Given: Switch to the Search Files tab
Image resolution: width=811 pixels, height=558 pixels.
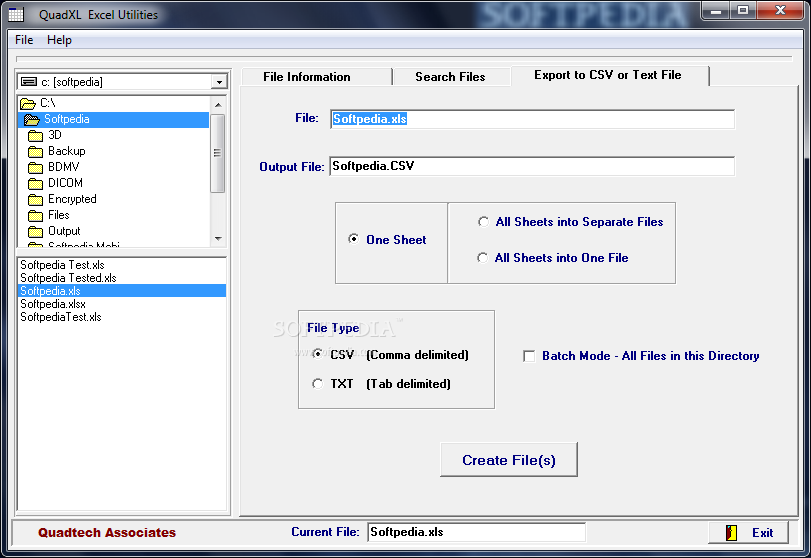Looking at the screenshot, I should tap(450, 77).
